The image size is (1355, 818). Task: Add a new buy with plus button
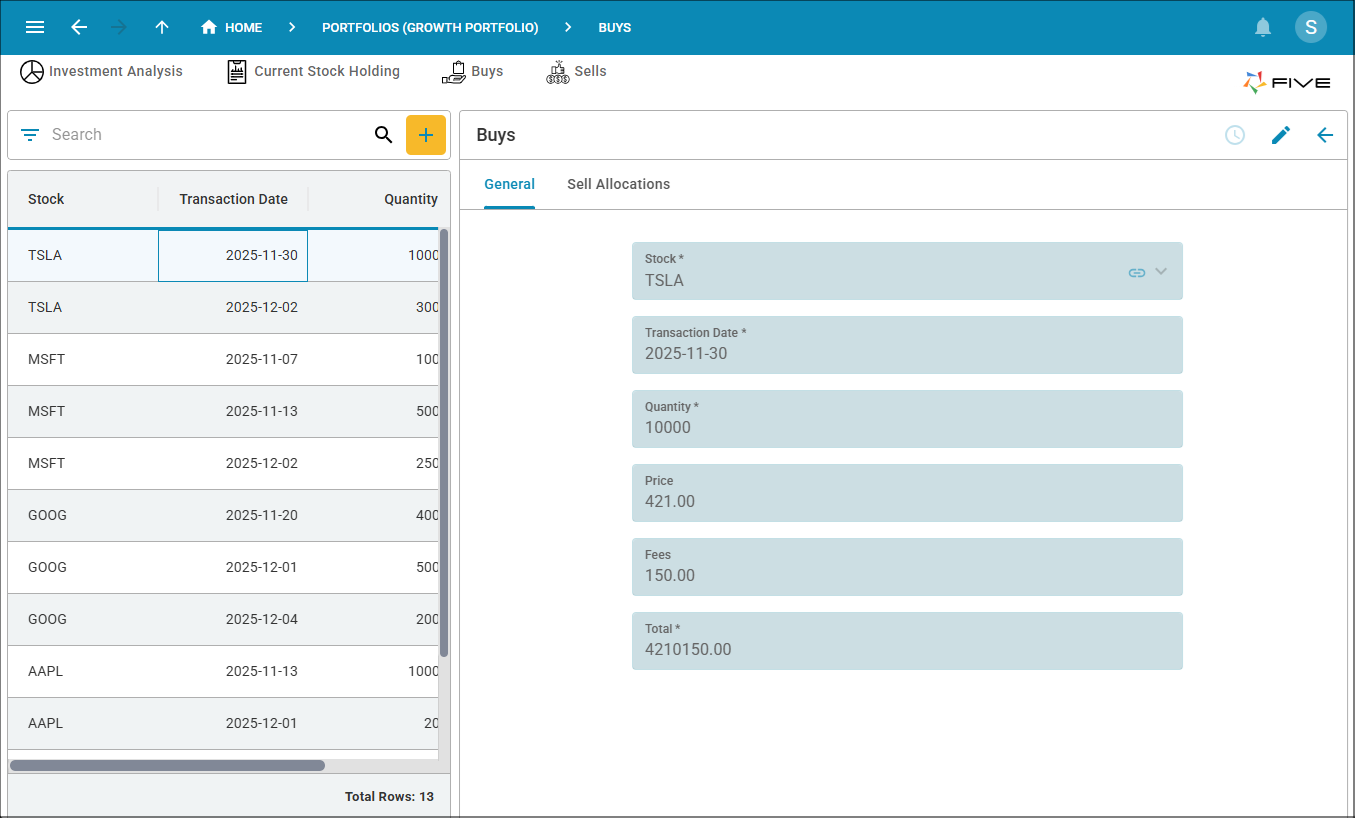[x=426, y=135]
